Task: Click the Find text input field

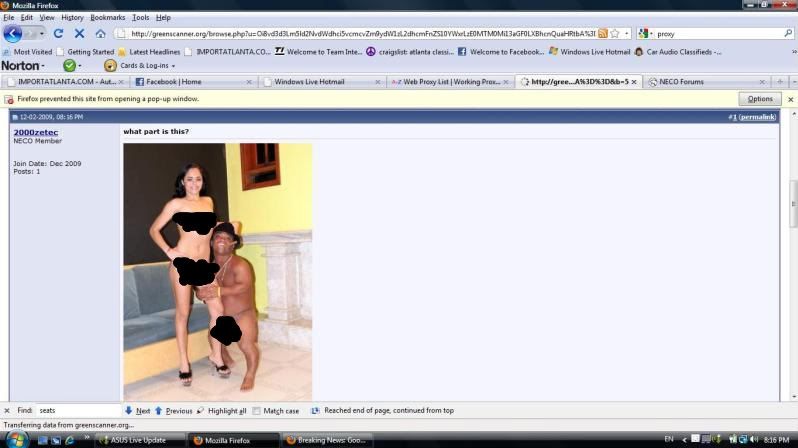Action: coord(78,410)
